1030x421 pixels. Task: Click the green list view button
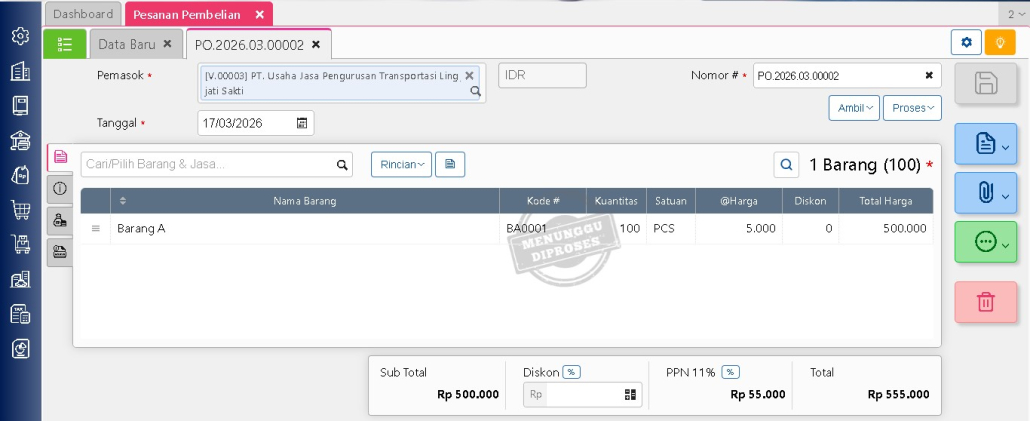pyautogui.click(x=65, y=44)
